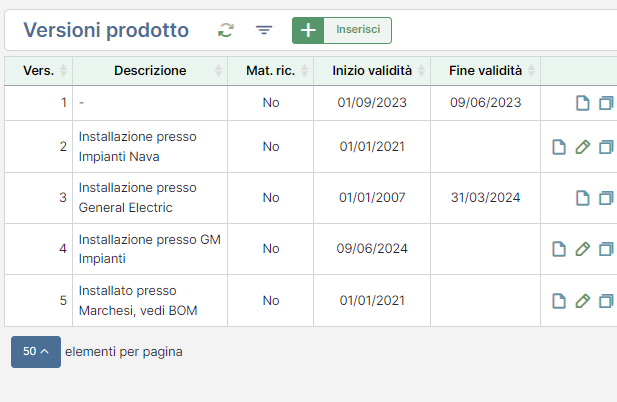Sort by Descrizione column header
617x402 pixels.
[150, 71]
